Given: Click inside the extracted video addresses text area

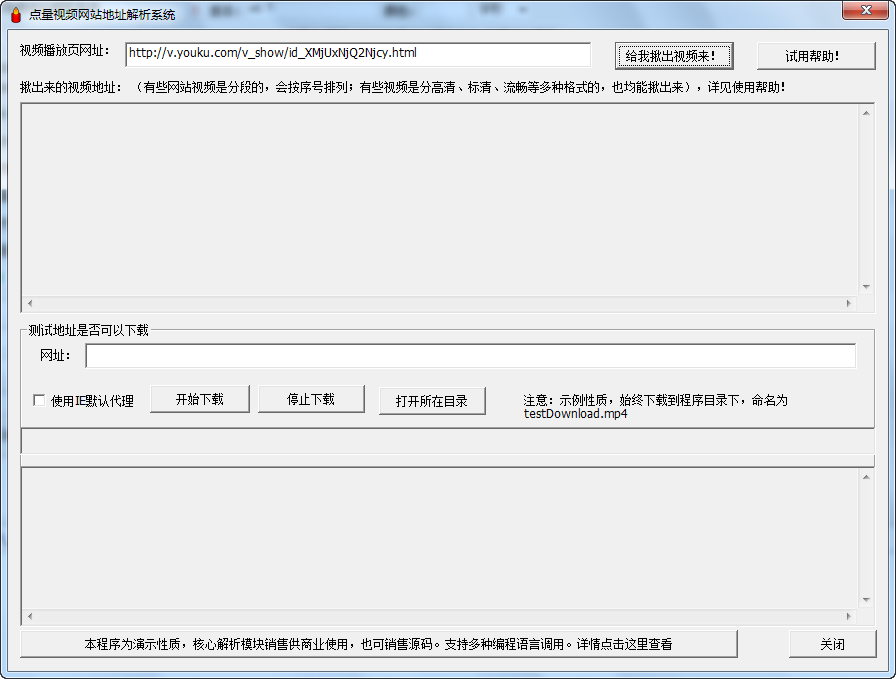Looking at the screenshot, I should pos(440,198).
